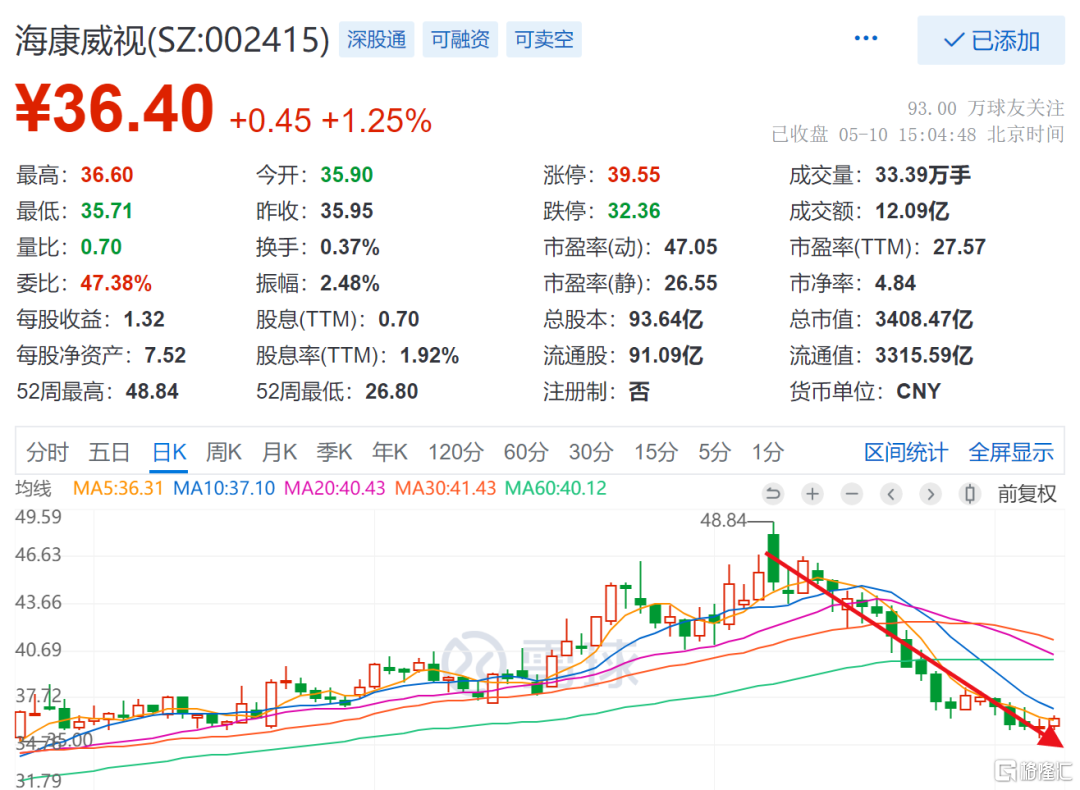Click the 均线 label beside MA legend
Screen dimensions: 1080x790
click(34, 488)
